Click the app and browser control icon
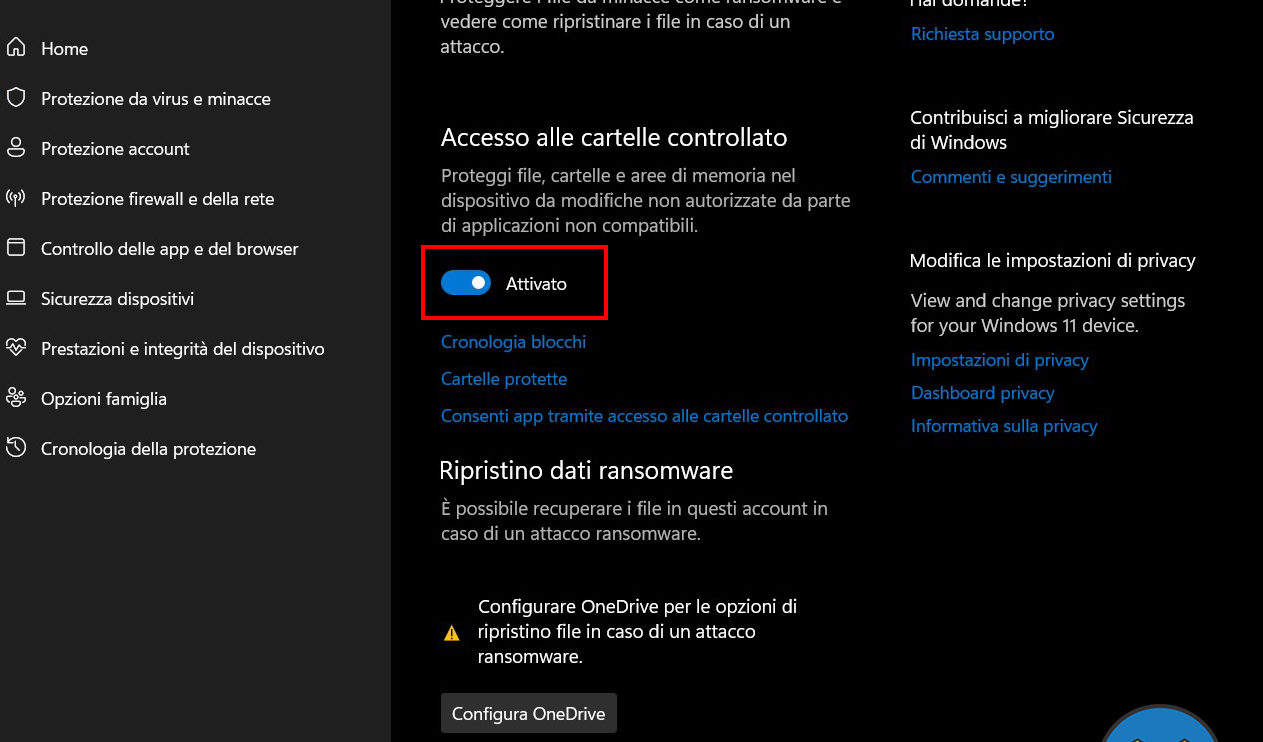Image resolution: width=1263 pixels, height=742 pixels. (x=15, y=248)
